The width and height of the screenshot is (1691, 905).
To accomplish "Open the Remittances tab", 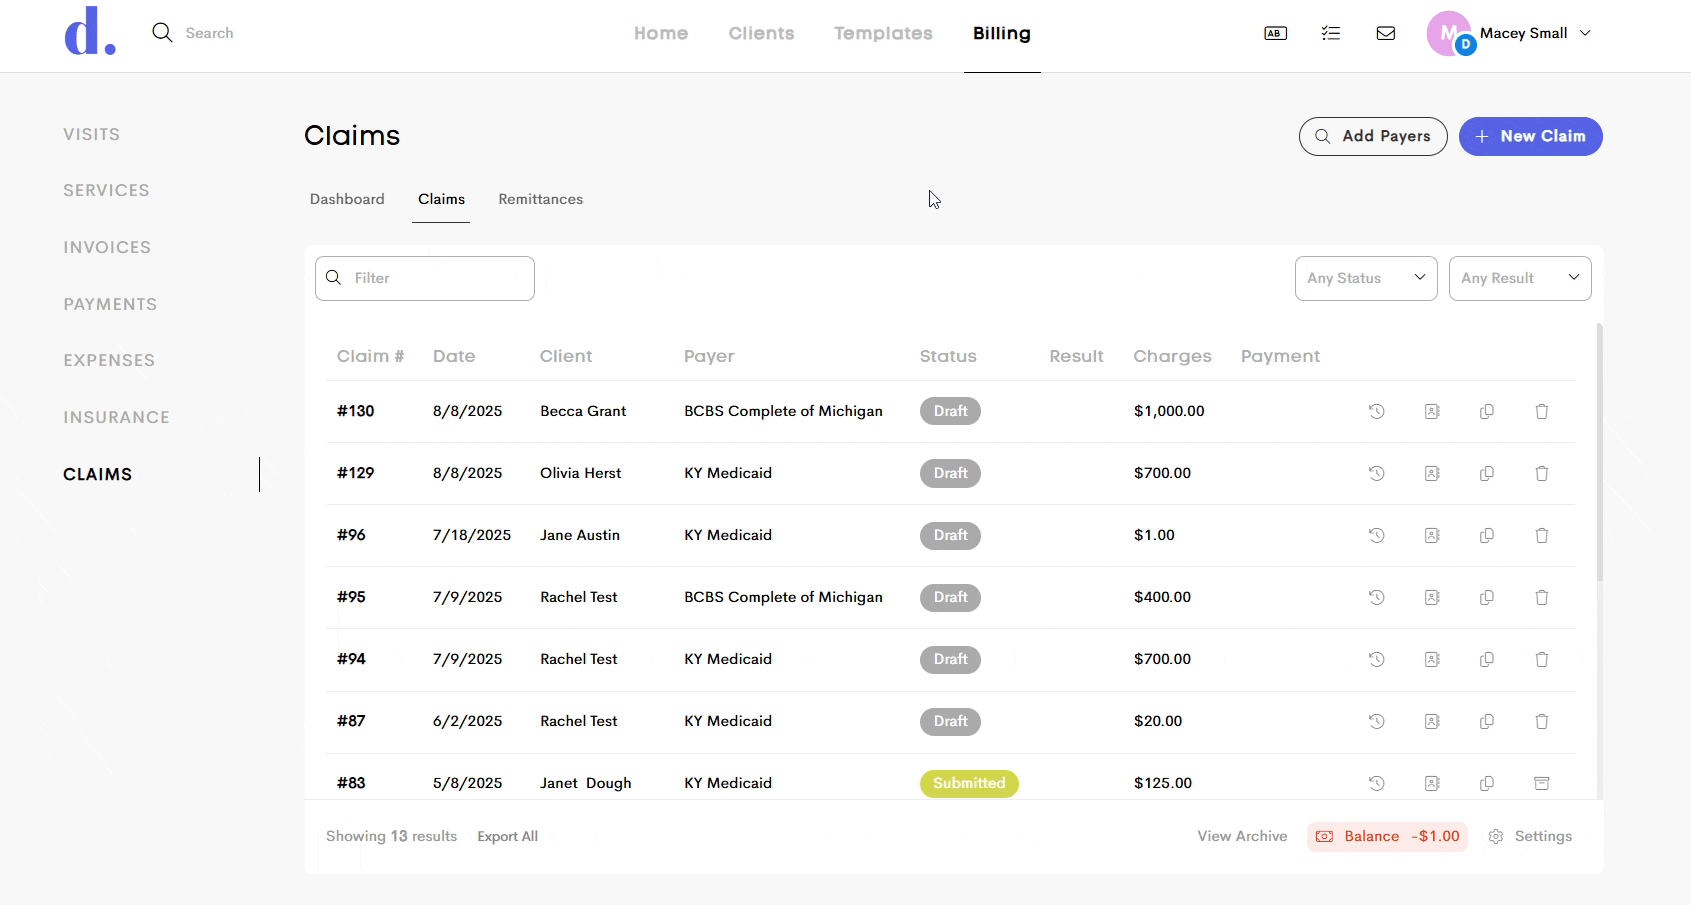I will [x=540, y=199].
